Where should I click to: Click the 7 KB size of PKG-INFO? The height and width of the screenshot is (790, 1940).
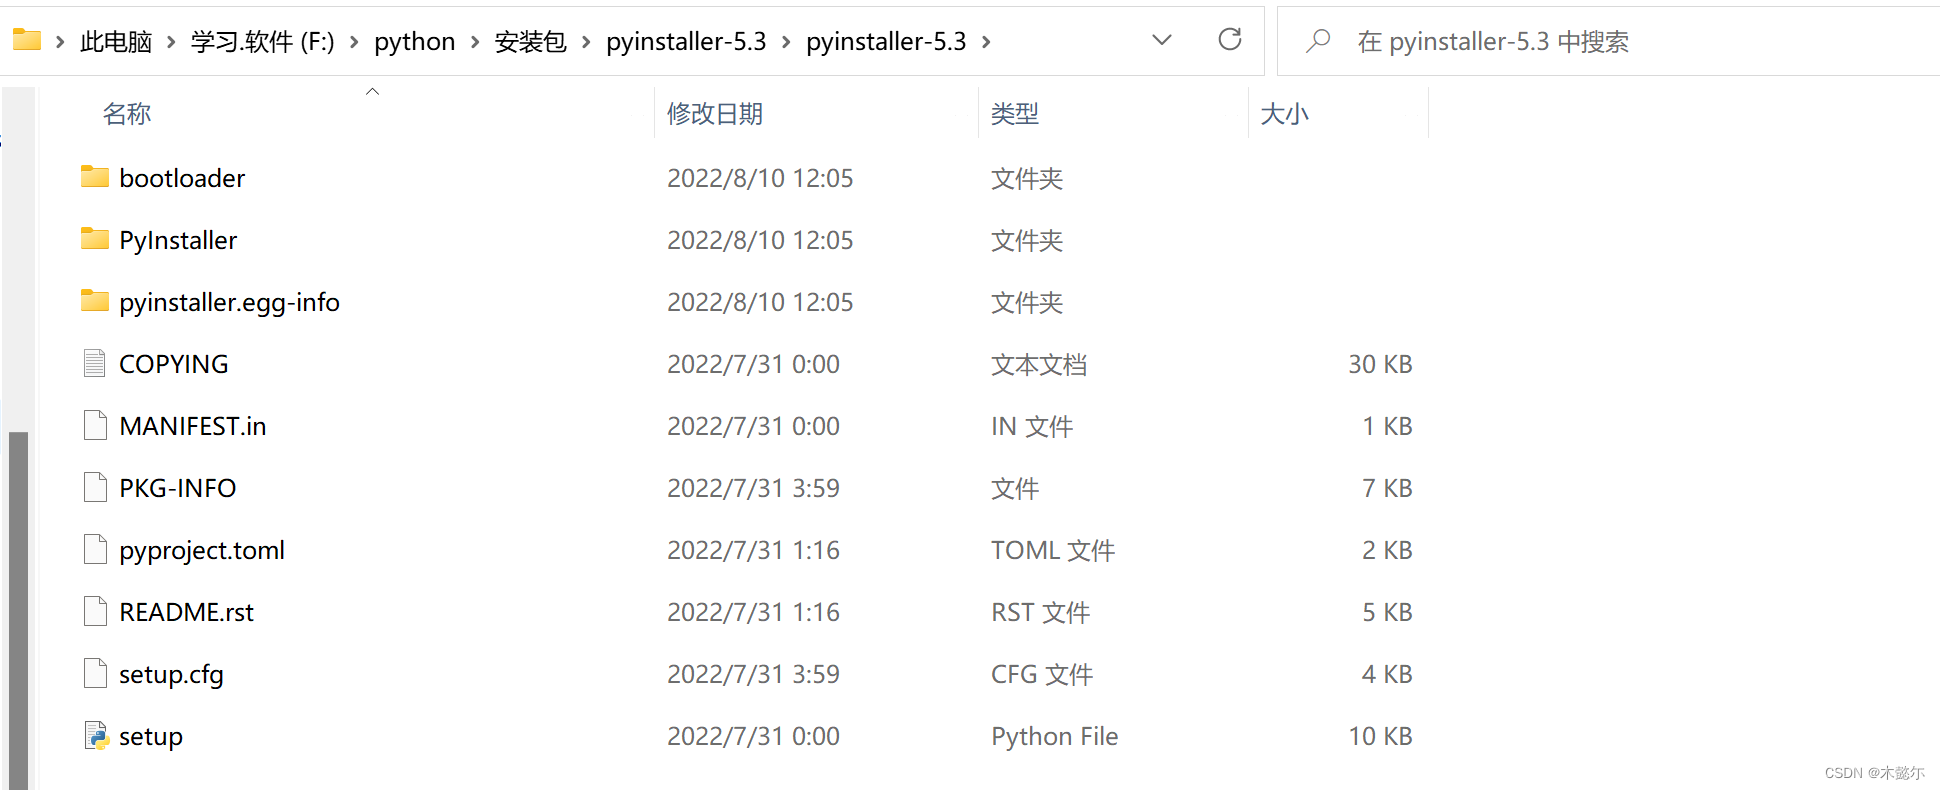click(x=1387, y=487)
